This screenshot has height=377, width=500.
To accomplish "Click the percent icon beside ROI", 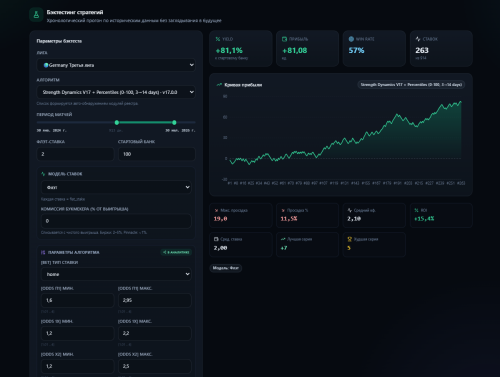I will (x=416, y=210).
